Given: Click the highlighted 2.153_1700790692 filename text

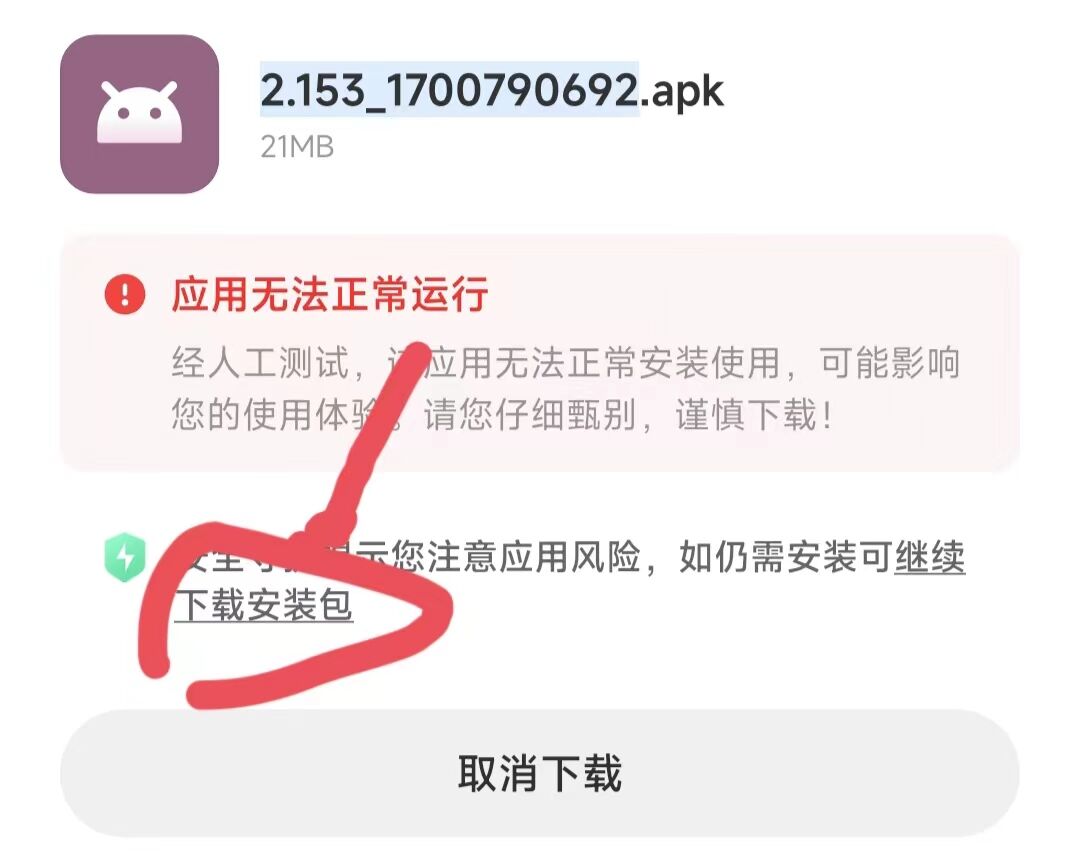Looking at the screenshot, I should (x=450, y=90).
